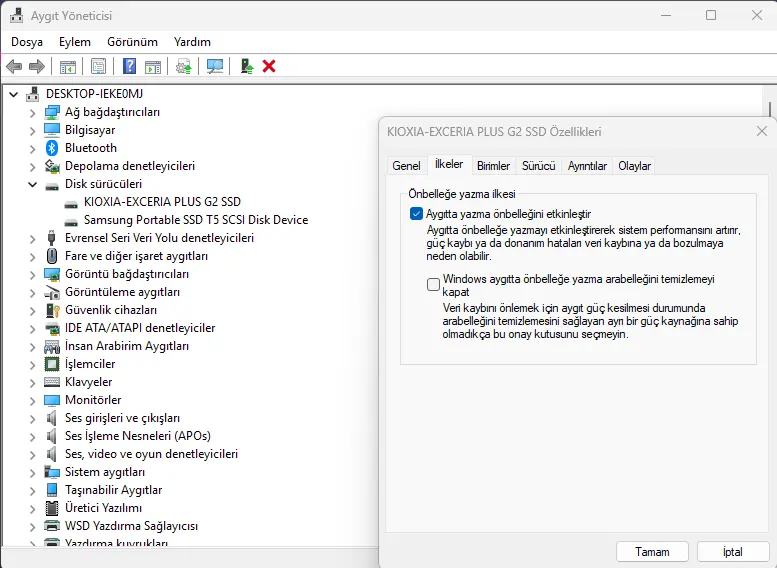The width and height of the screenshot is (777, 568).
Task: Open the Eylem menu
Action: point(75,42)
